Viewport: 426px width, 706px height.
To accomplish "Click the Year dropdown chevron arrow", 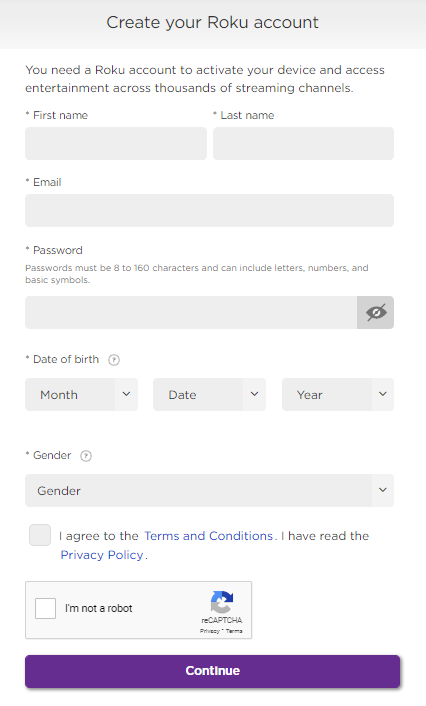I will tap(383, 394).
